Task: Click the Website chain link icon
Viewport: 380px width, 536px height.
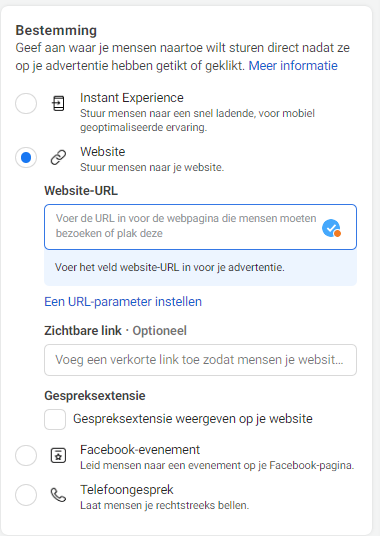Action: click(x=58, y=158)
